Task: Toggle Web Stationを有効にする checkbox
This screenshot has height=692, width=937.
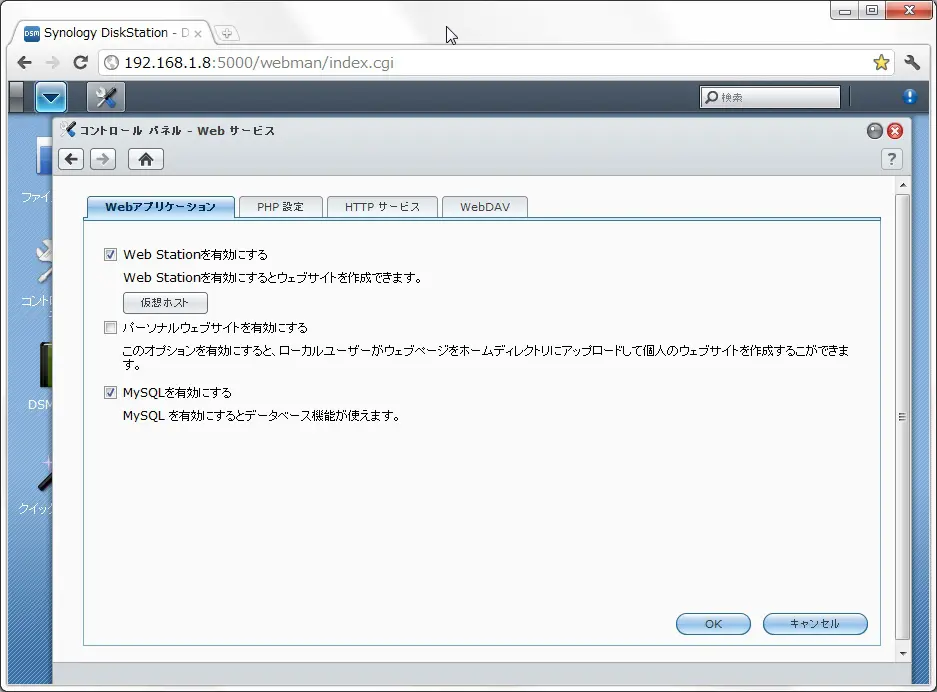Action: pos(111,255)
